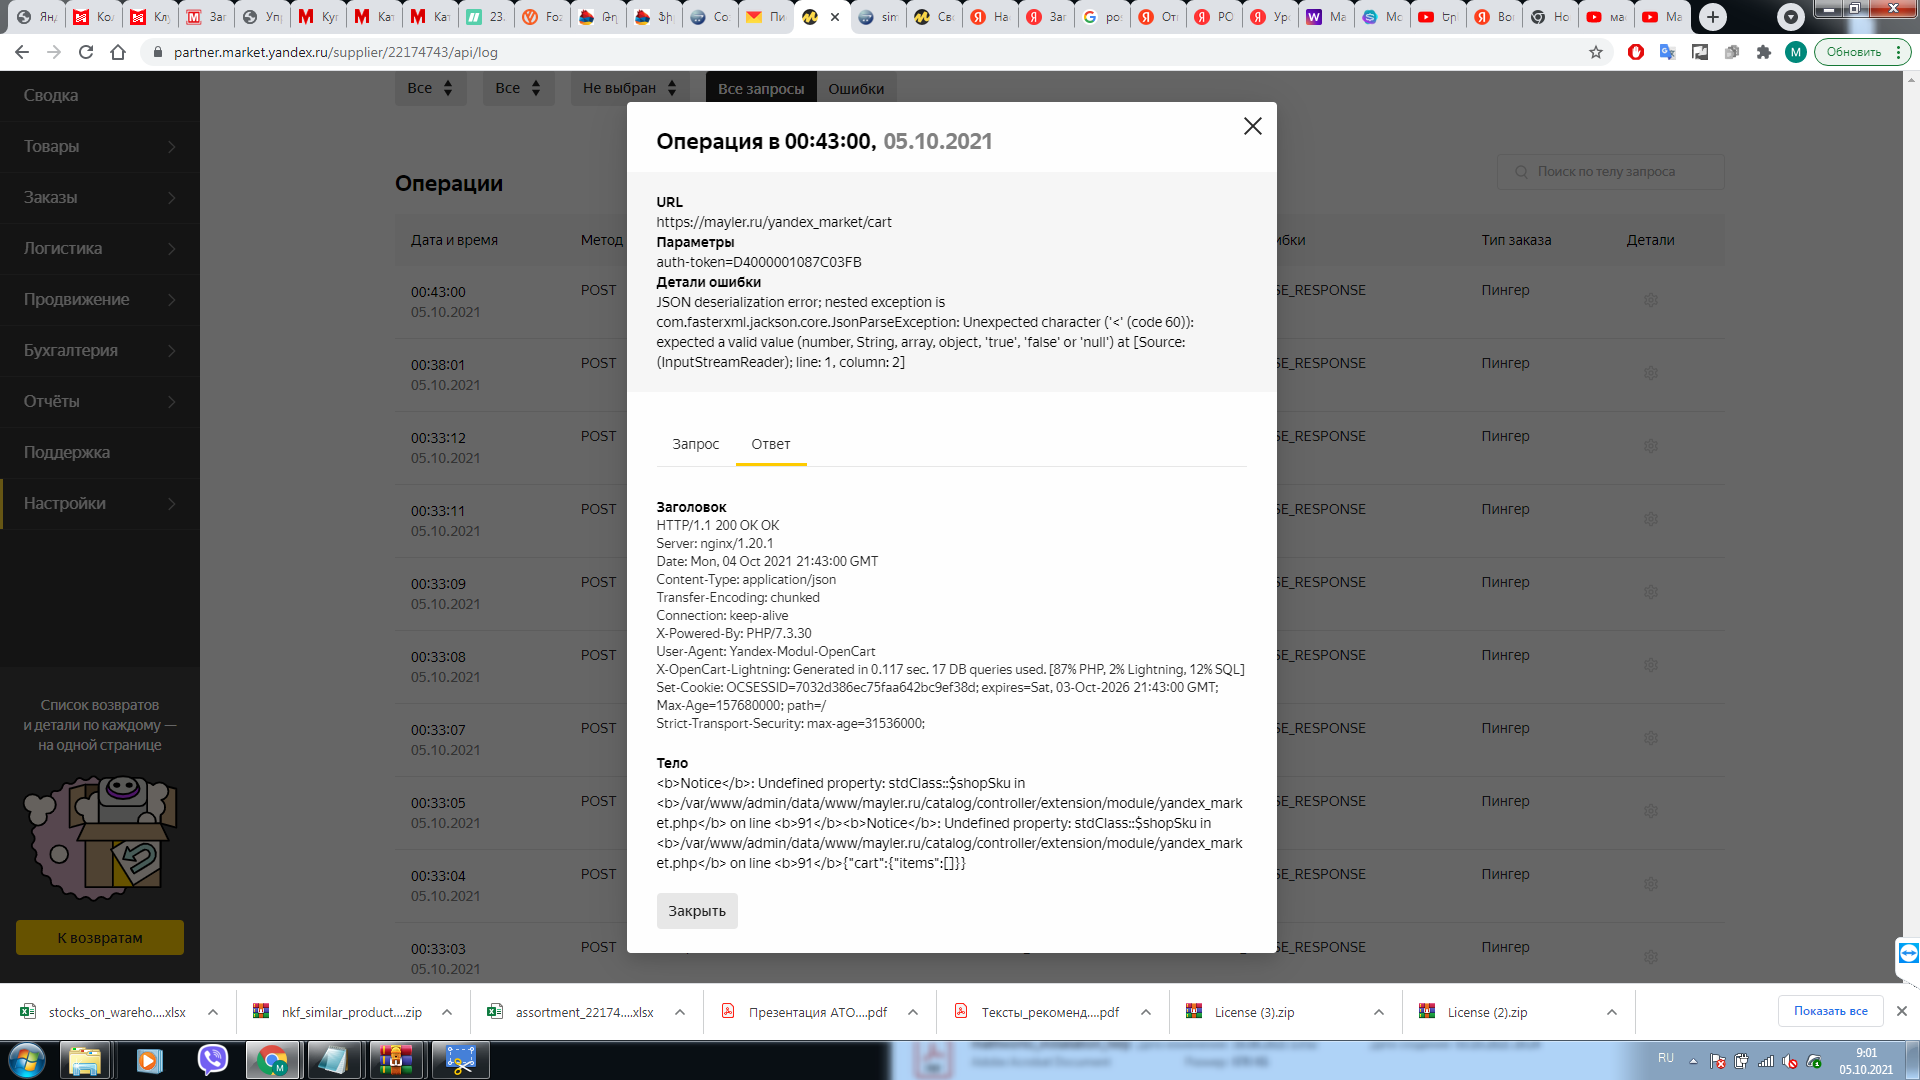Open details gear for the 00:38:01 row
Viewport: 1920px width, 1080px height.
pyautogui.click(x=1651, y=373)
